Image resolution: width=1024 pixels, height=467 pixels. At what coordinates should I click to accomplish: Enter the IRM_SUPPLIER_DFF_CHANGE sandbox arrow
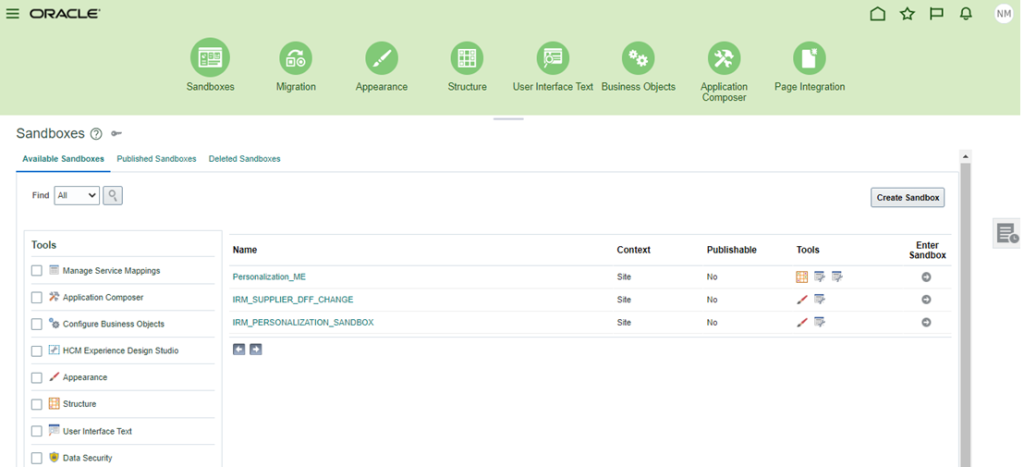click(926, 300)
